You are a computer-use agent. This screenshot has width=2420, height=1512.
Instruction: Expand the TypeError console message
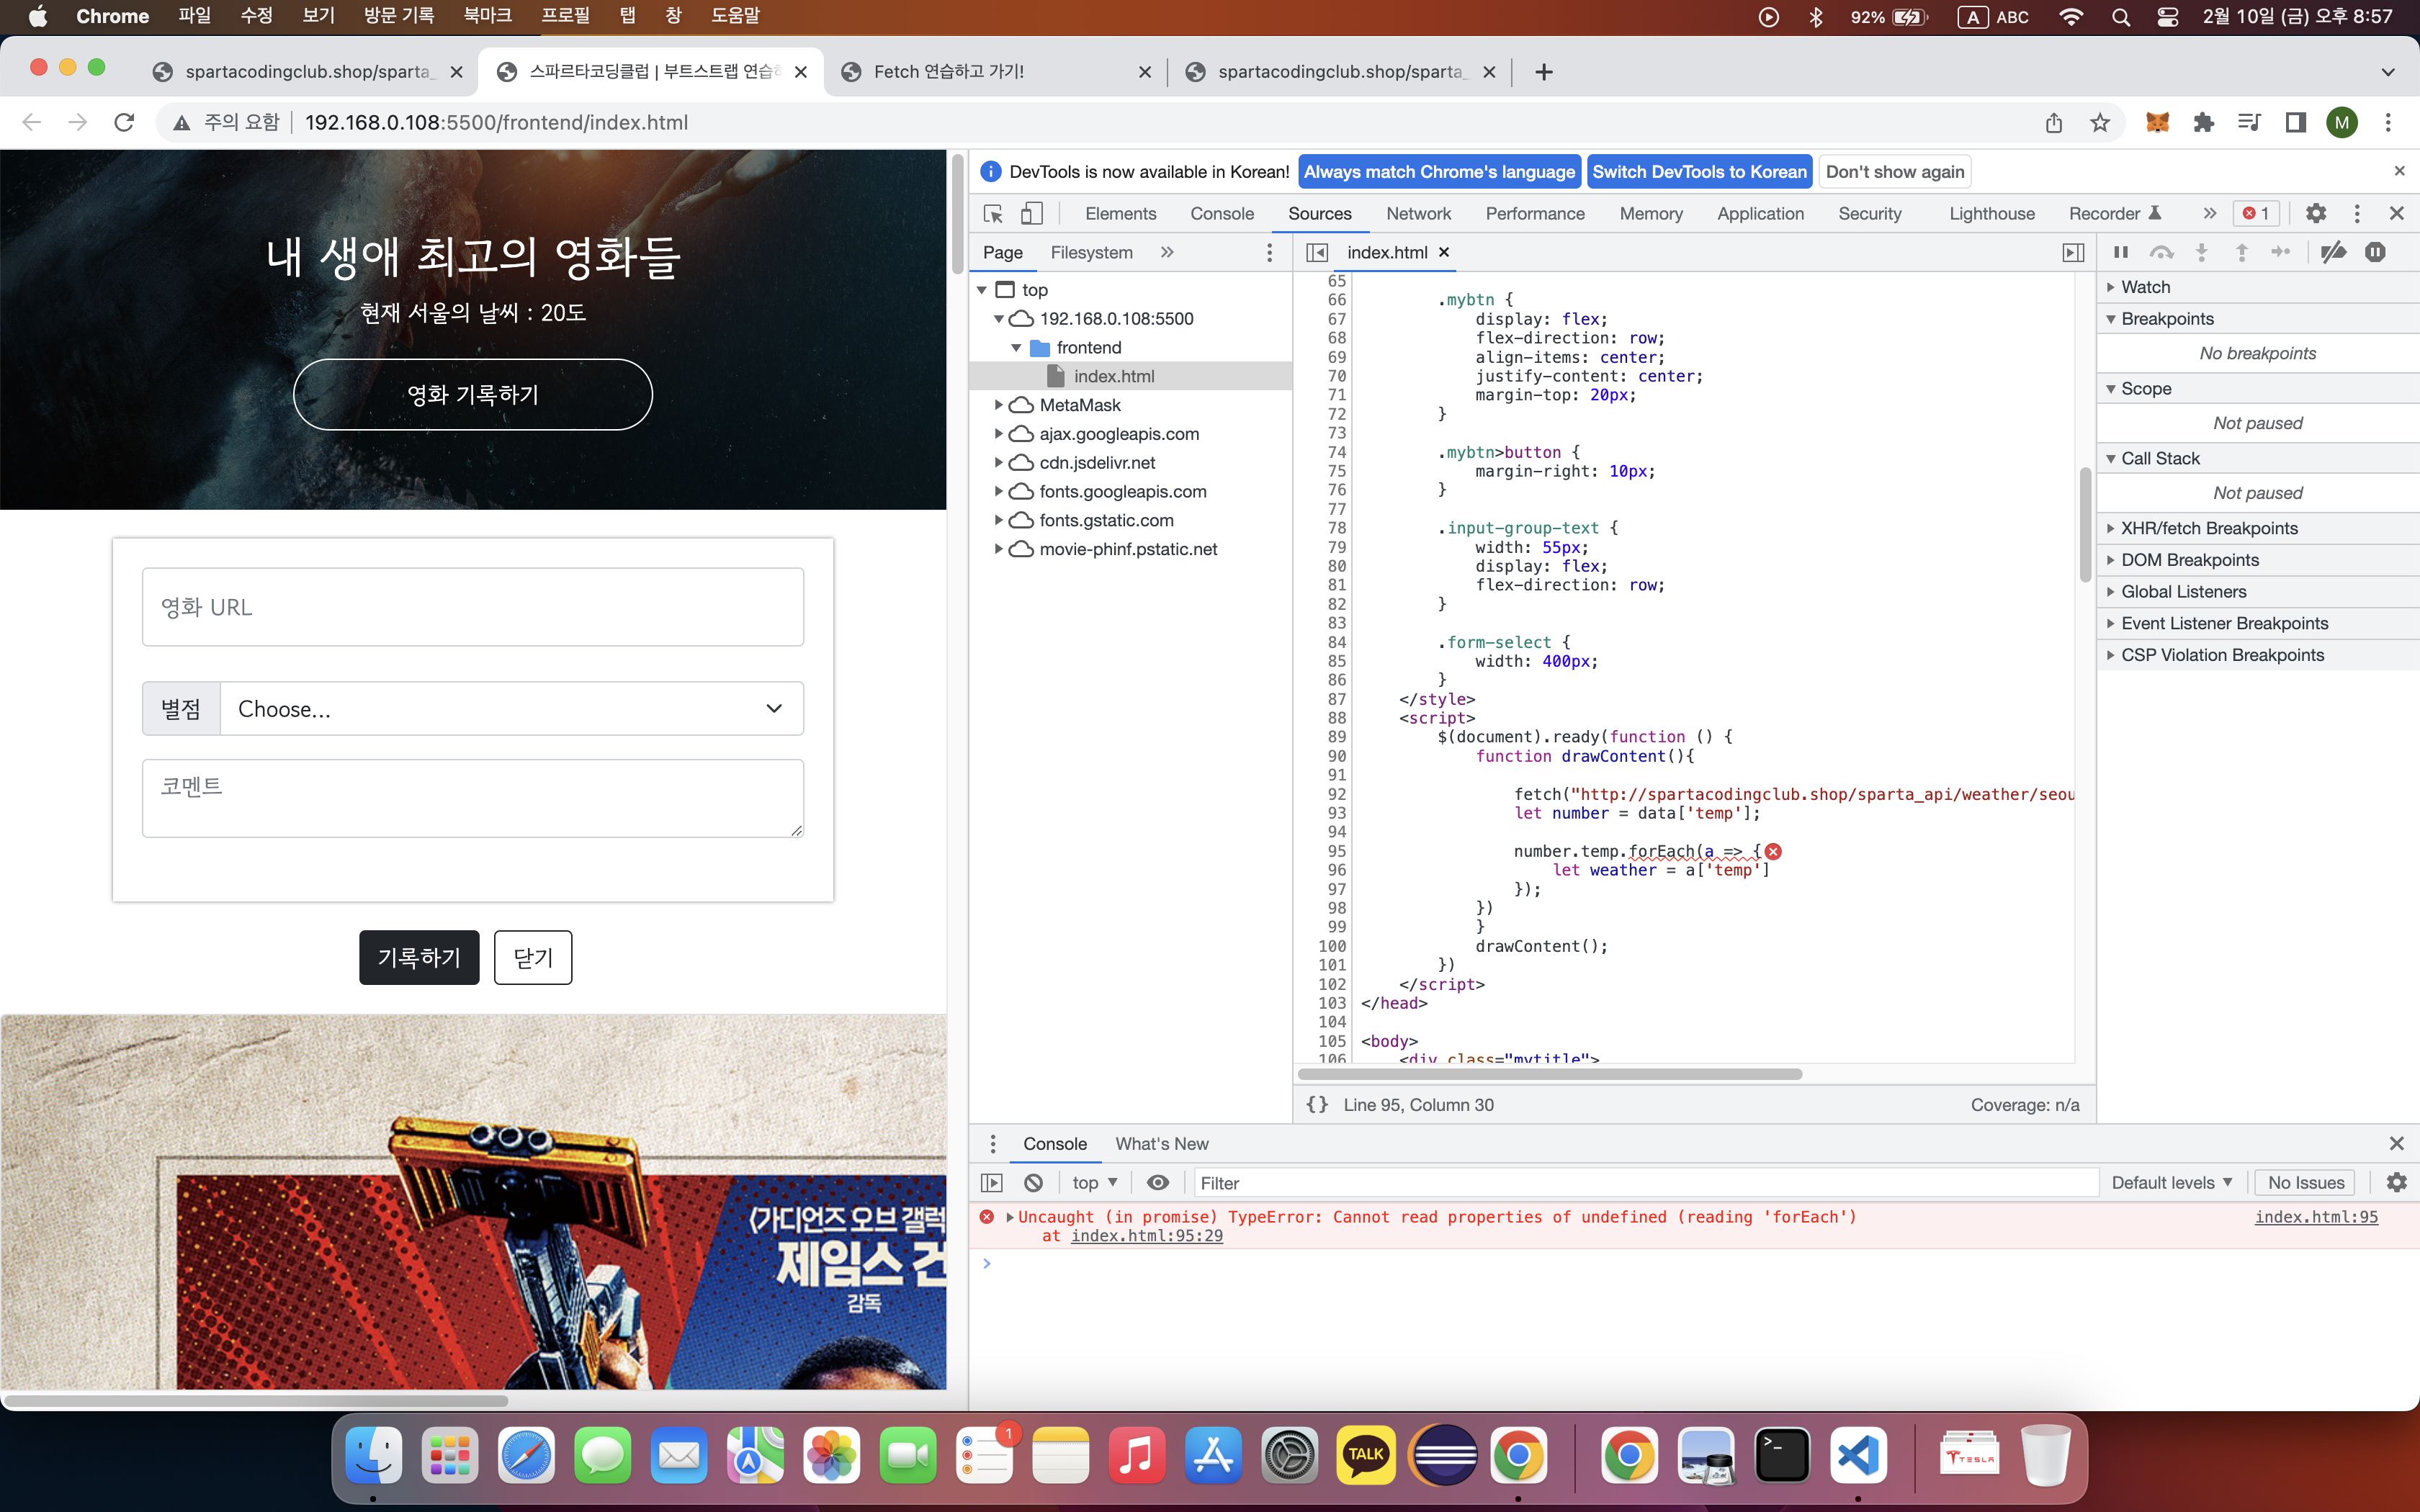[x=1010, y=1217]
